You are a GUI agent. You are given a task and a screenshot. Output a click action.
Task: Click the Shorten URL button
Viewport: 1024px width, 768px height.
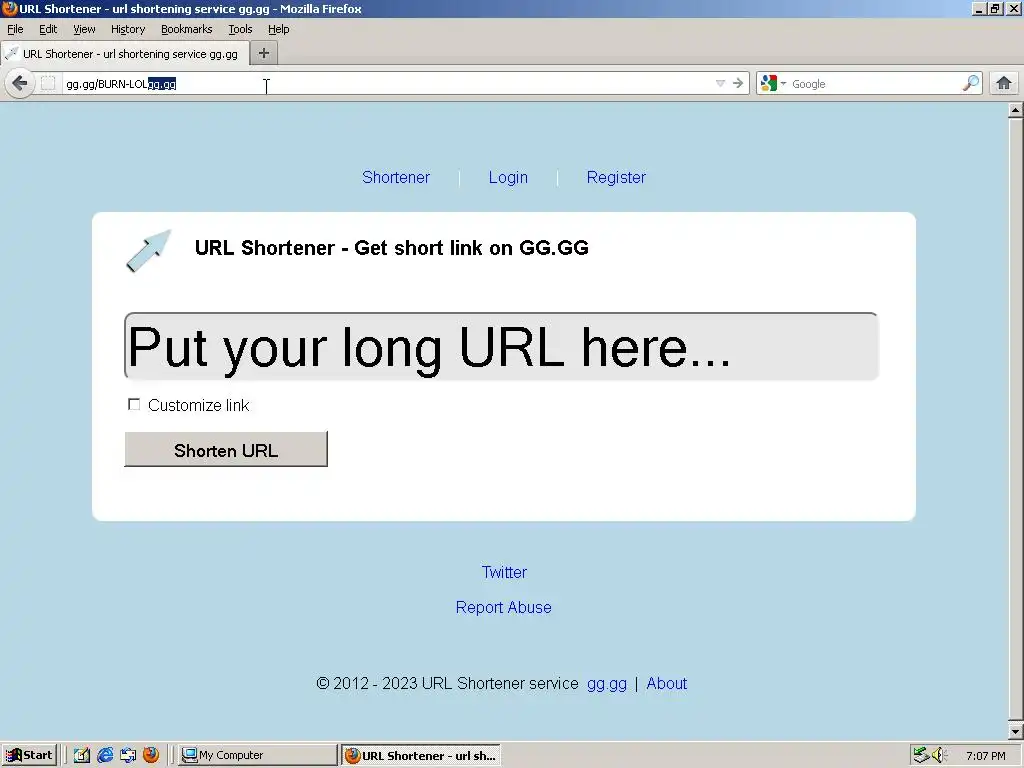pyautogui.click(x=226, y=449)
